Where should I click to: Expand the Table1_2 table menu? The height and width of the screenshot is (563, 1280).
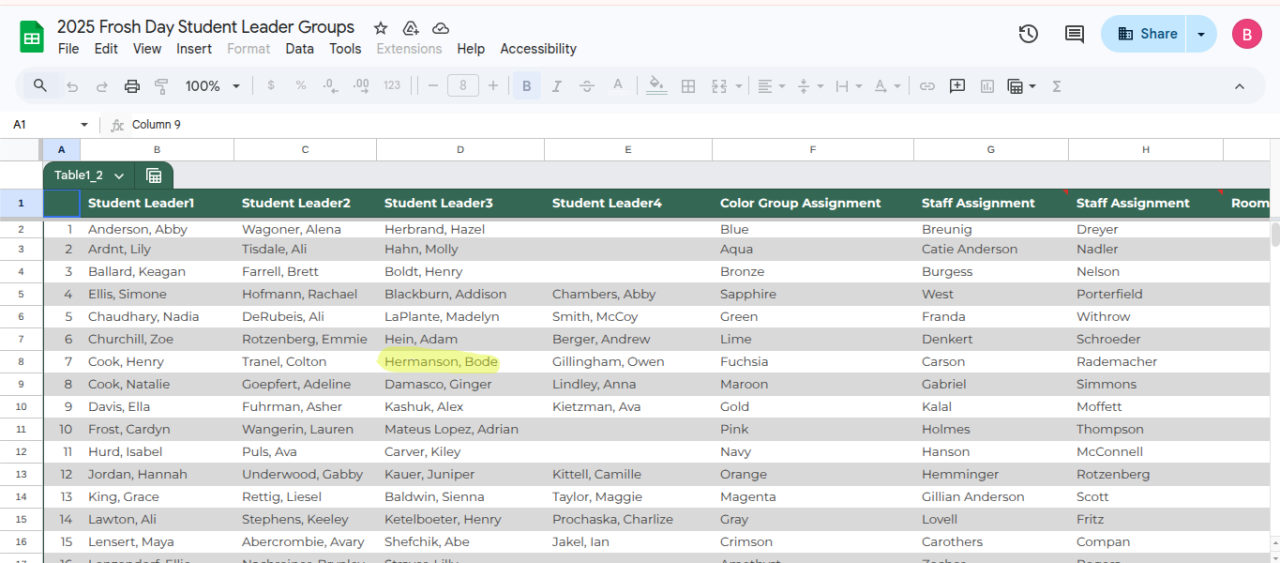coord(119,176)
